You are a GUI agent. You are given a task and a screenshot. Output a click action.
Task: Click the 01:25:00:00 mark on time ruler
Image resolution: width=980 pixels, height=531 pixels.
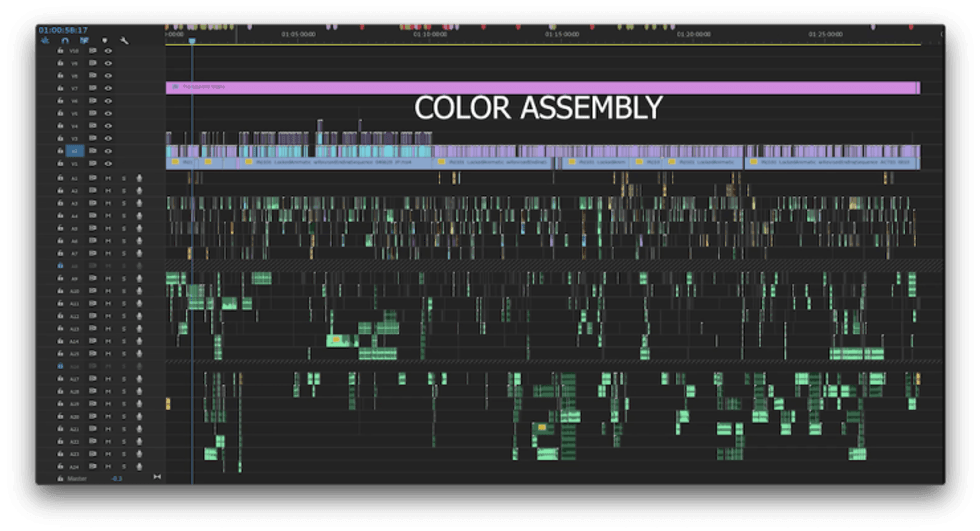[826, 34]
